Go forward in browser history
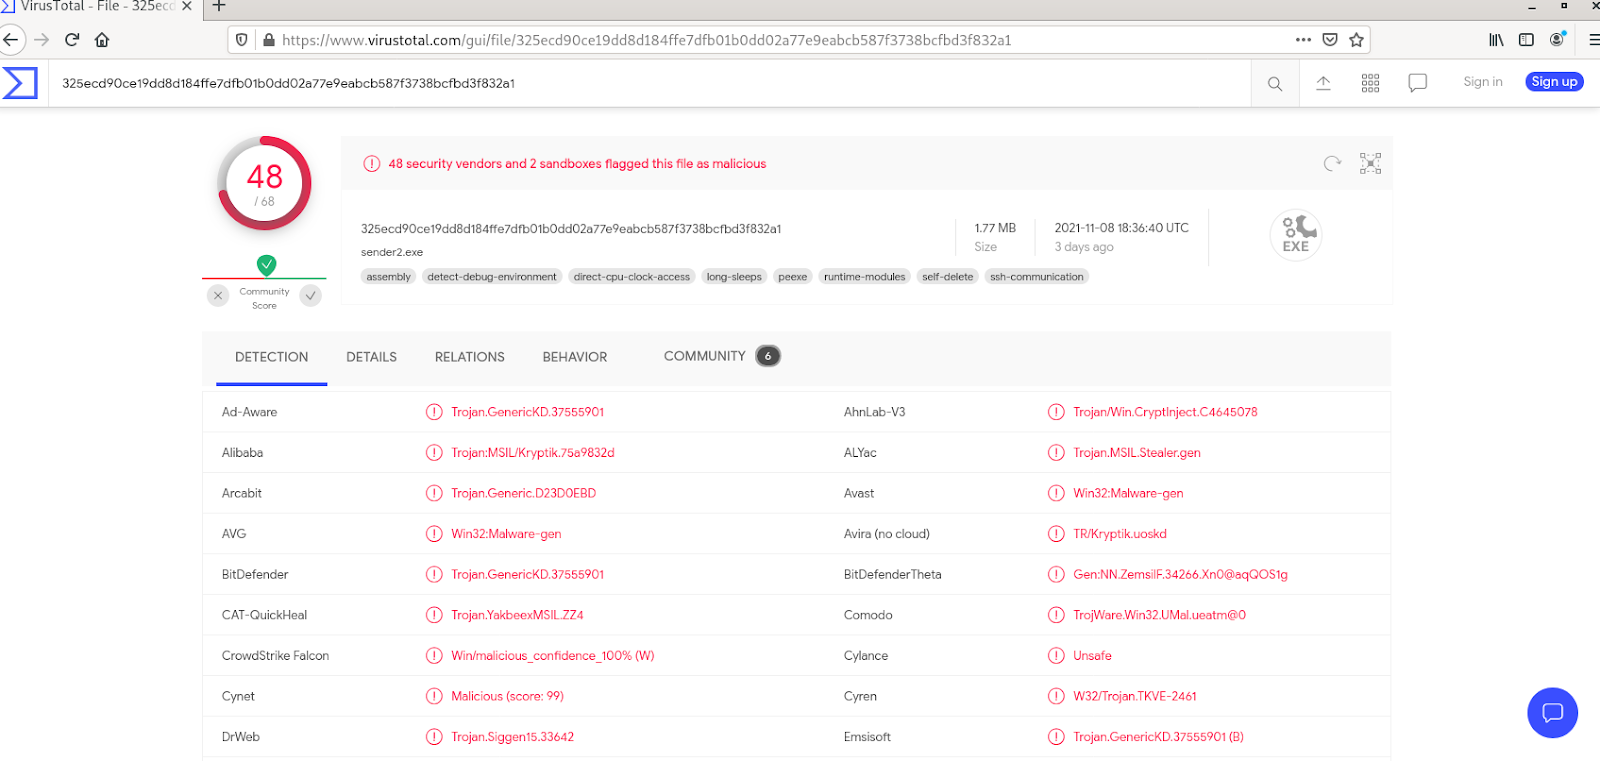The height and width of the screenshot is (761, 1600). pyautogui.click(x=41, y=40)
